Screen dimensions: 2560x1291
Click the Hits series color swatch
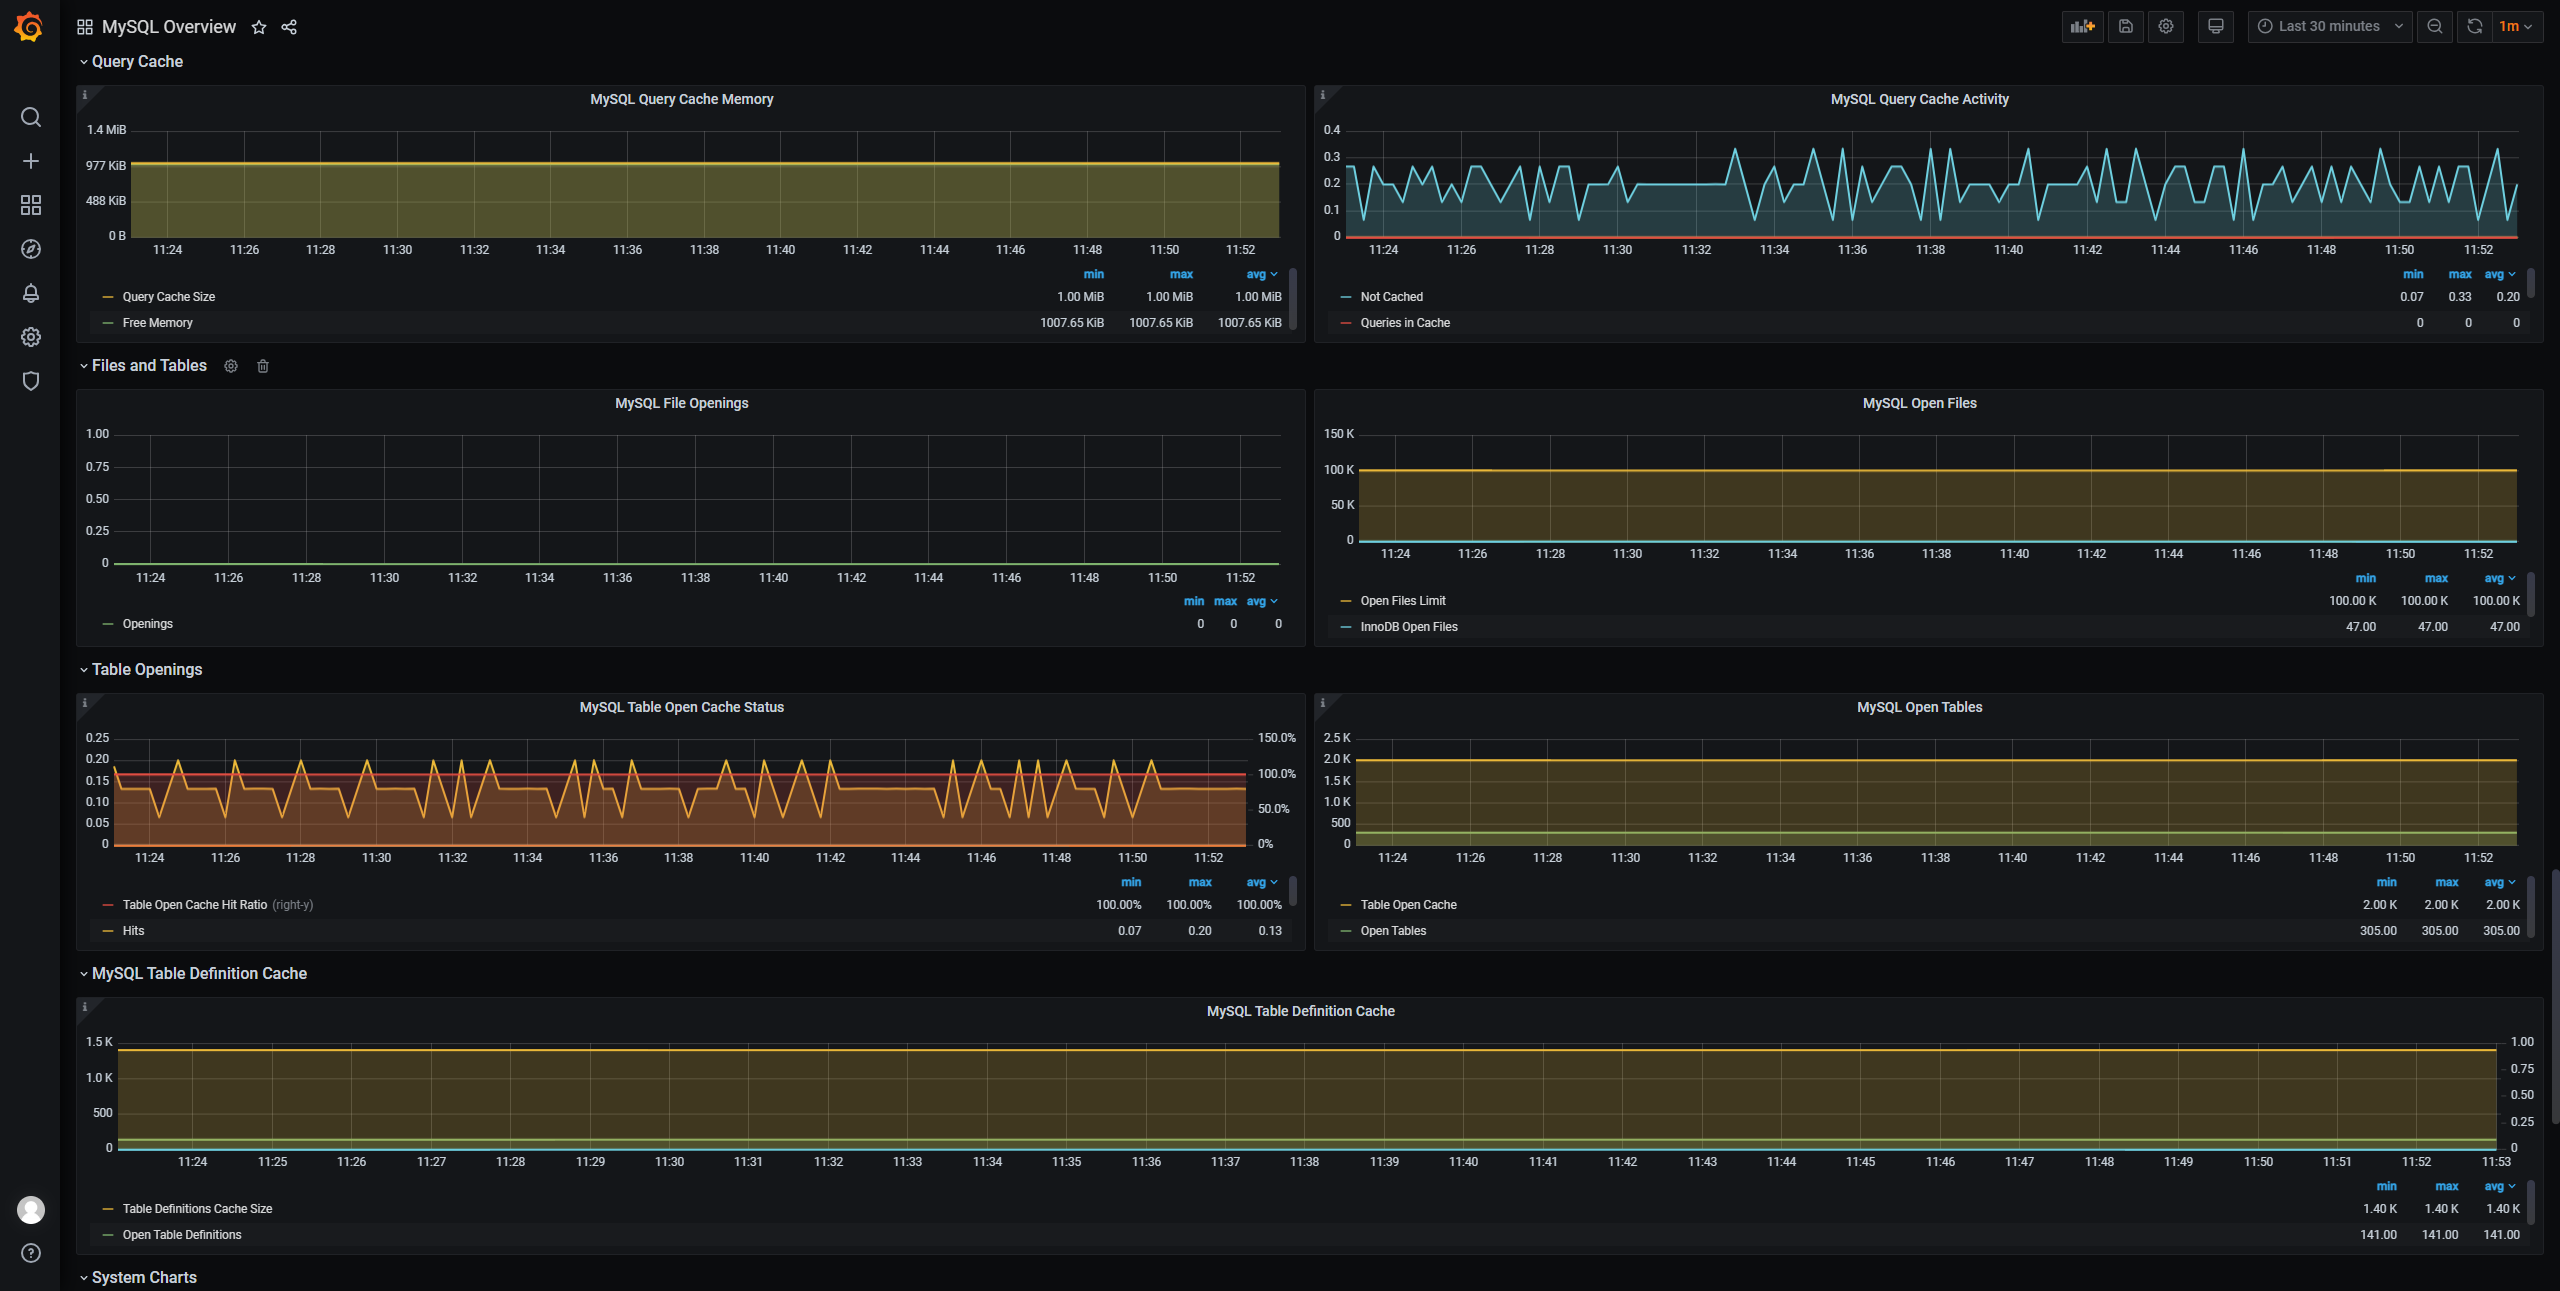[108, 931]
